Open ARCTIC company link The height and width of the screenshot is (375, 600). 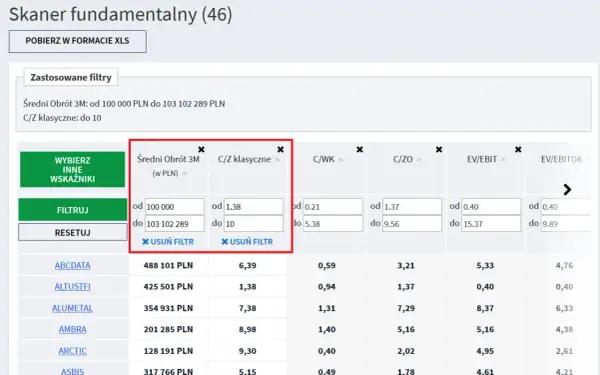(73, 351)
